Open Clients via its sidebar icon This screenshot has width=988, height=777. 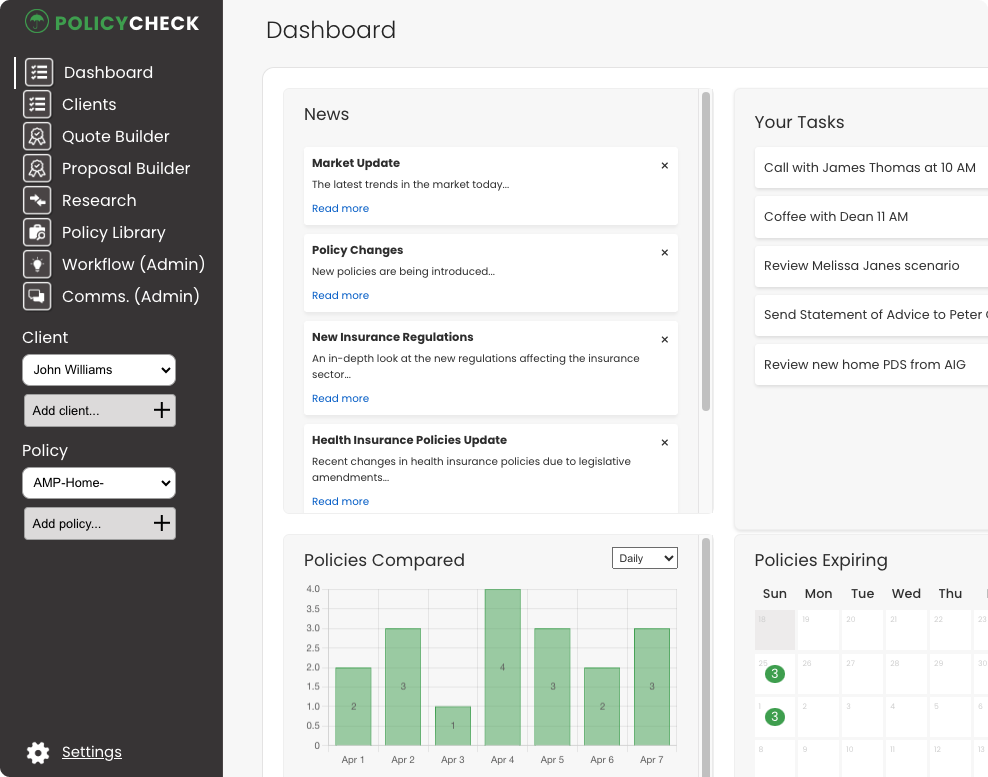[x=37, y=104]
